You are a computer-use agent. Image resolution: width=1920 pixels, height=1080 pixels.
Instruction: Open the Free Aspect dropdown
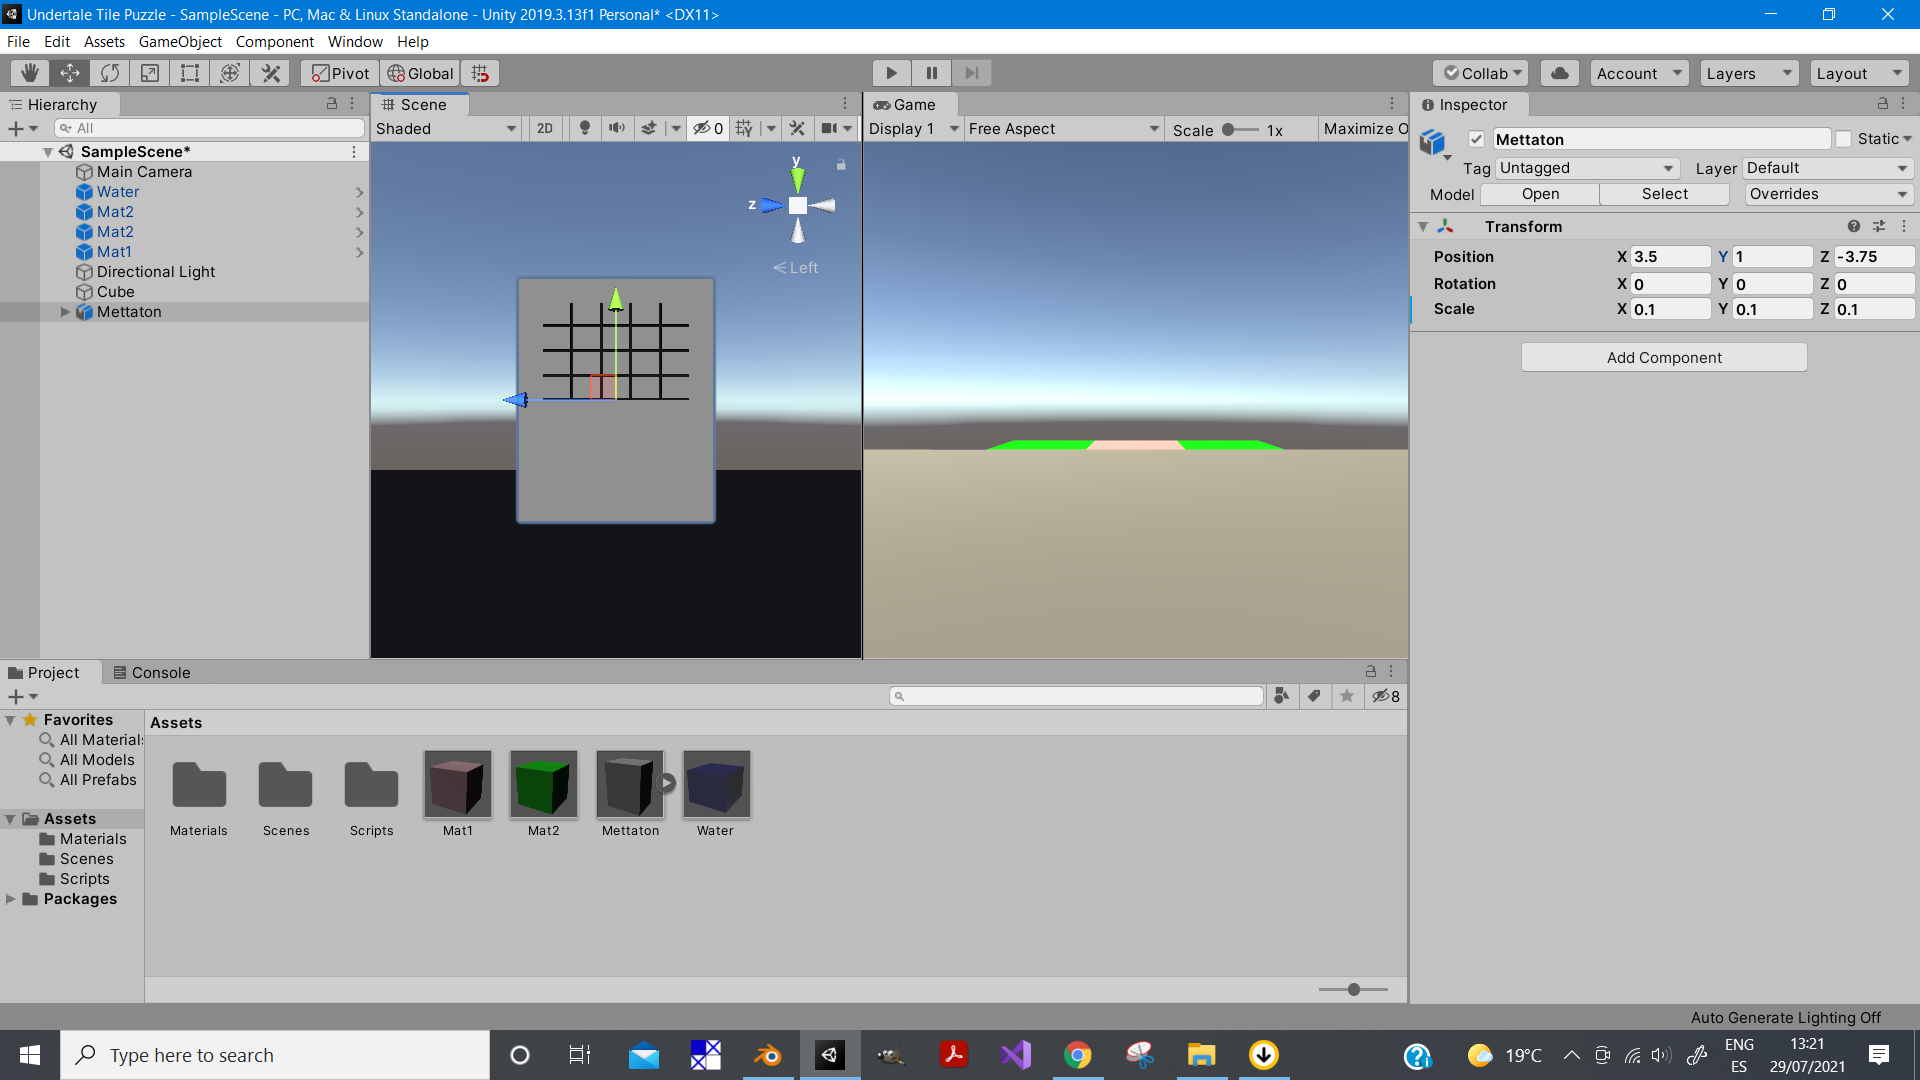(x=1064, y=128)
